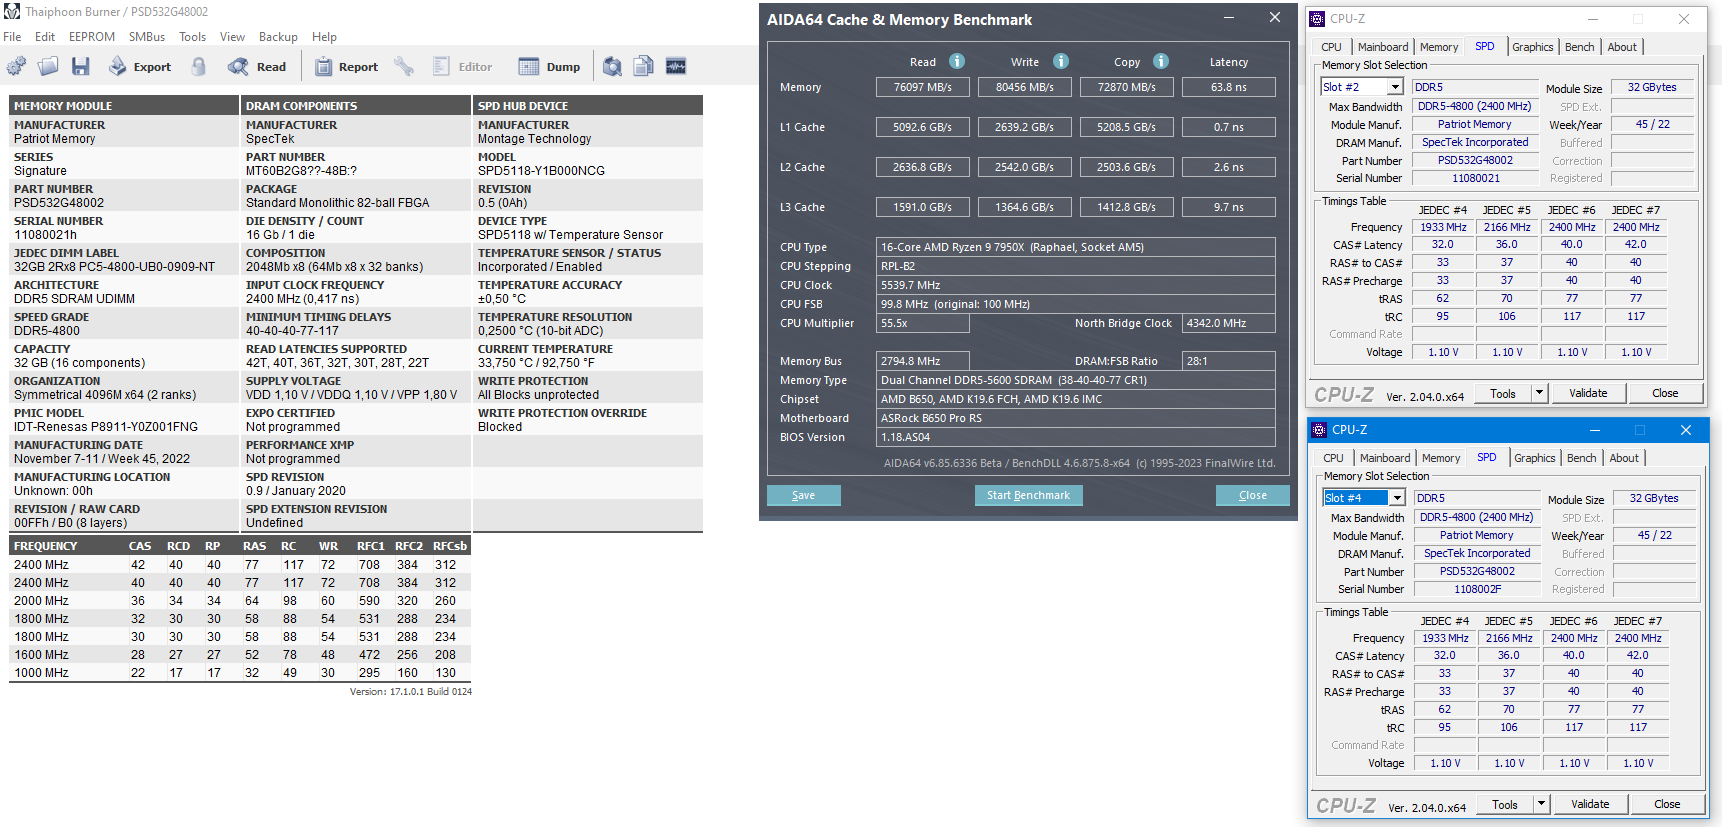Switch to Graphics tab in lower CPU-Z window
The height and width of the screenshot is (827, 1722).
(x=1535, y=458)
